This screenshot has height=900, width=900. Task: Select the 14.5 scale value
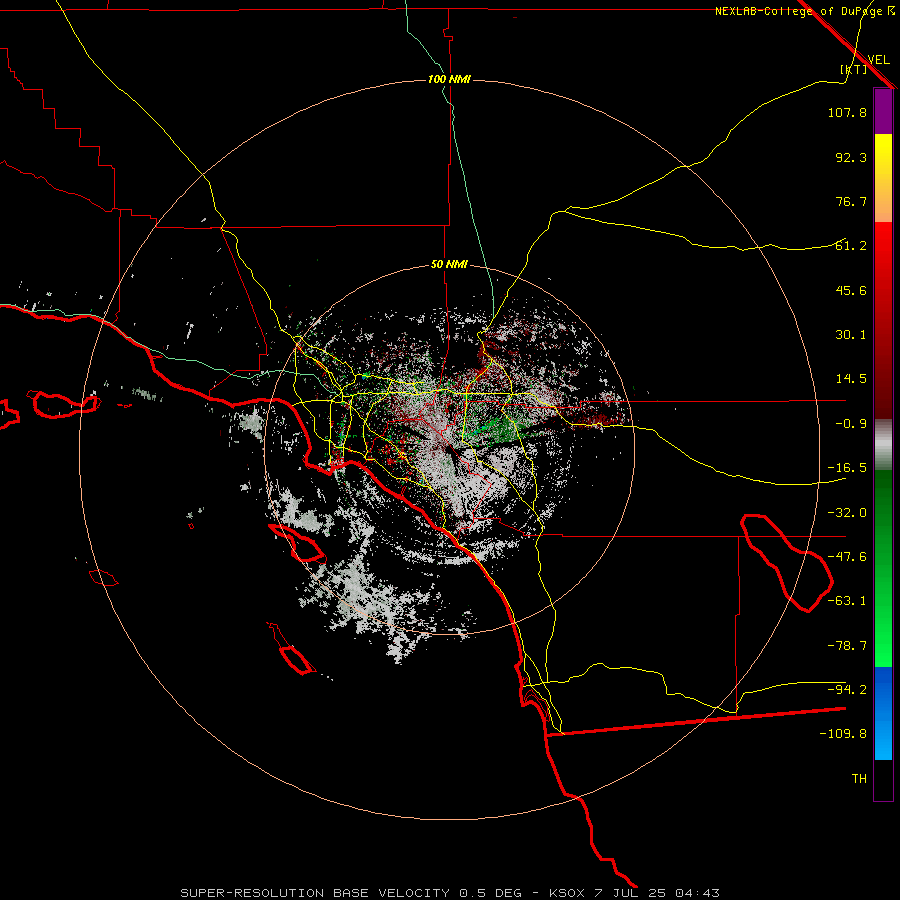click(851, 379)
